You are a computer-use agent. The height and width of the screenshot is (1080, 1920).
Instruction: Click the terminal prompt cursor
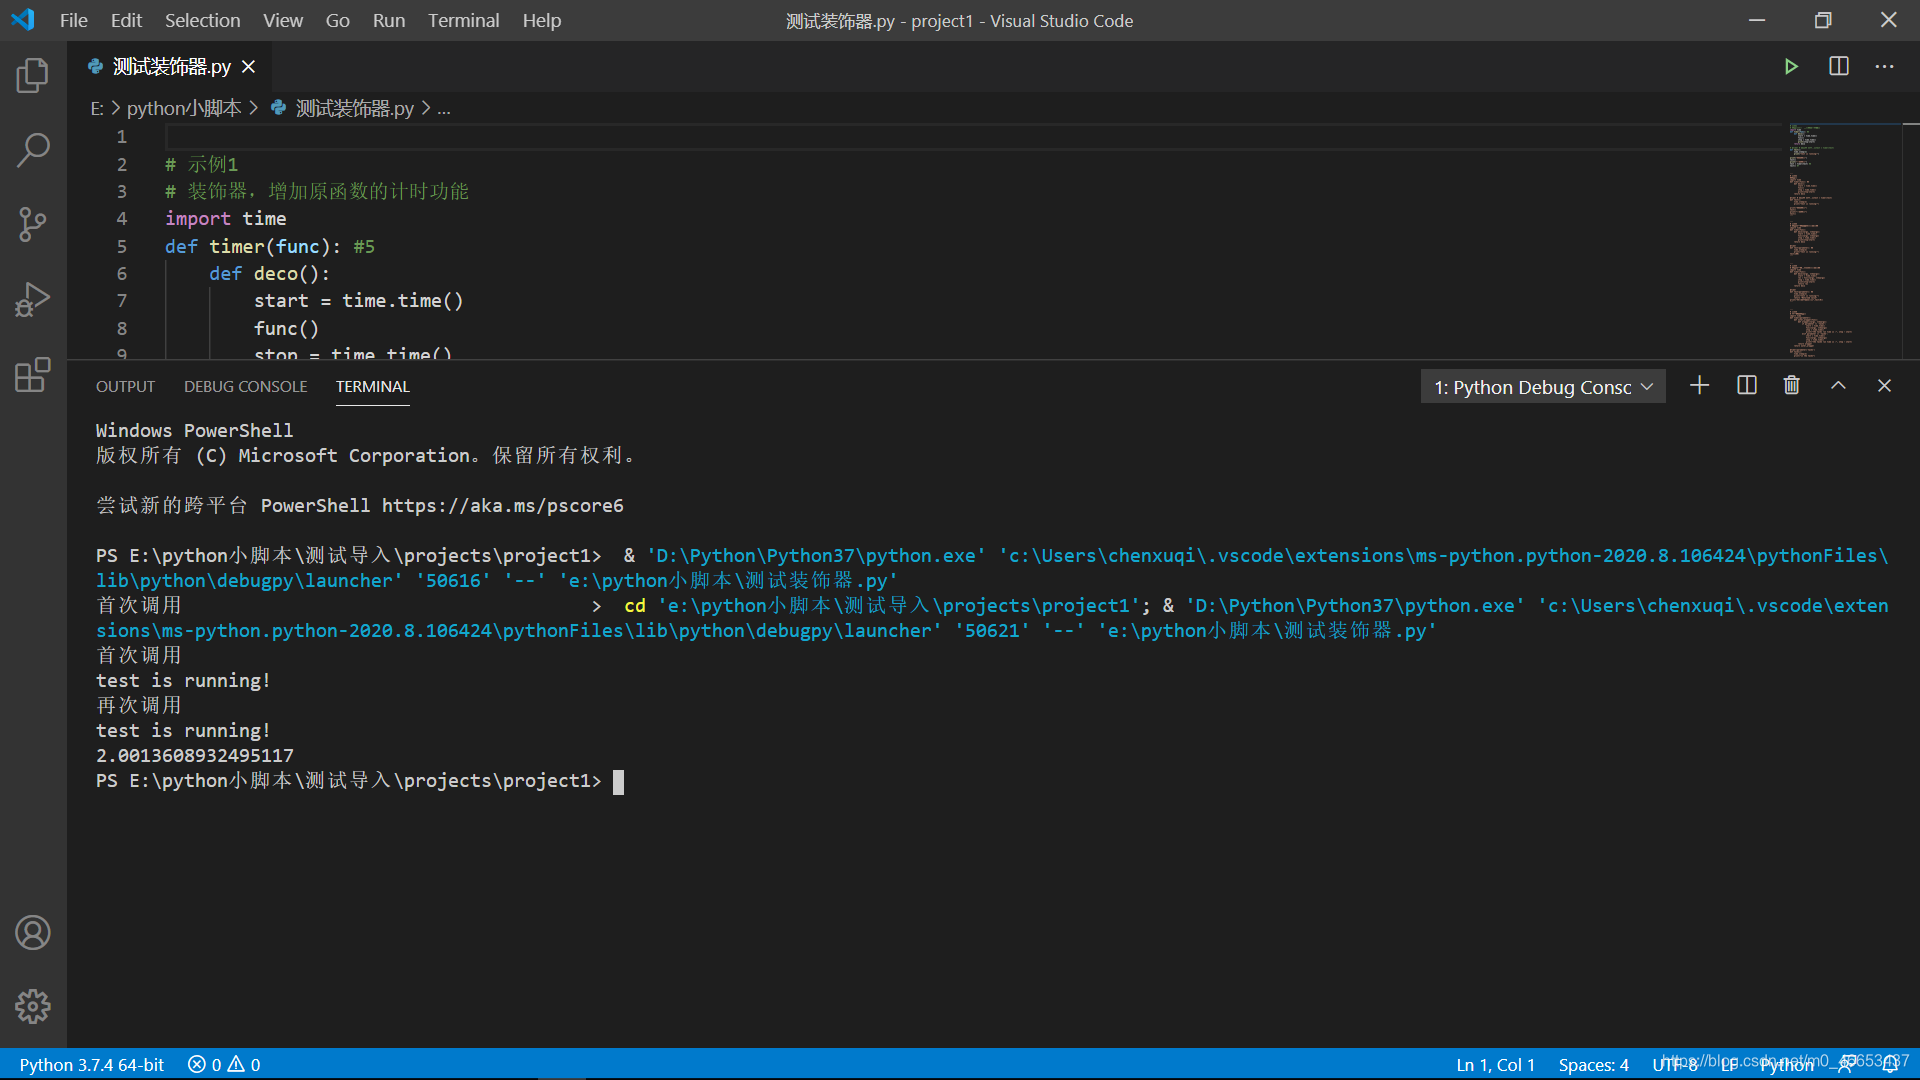[618, 781]
